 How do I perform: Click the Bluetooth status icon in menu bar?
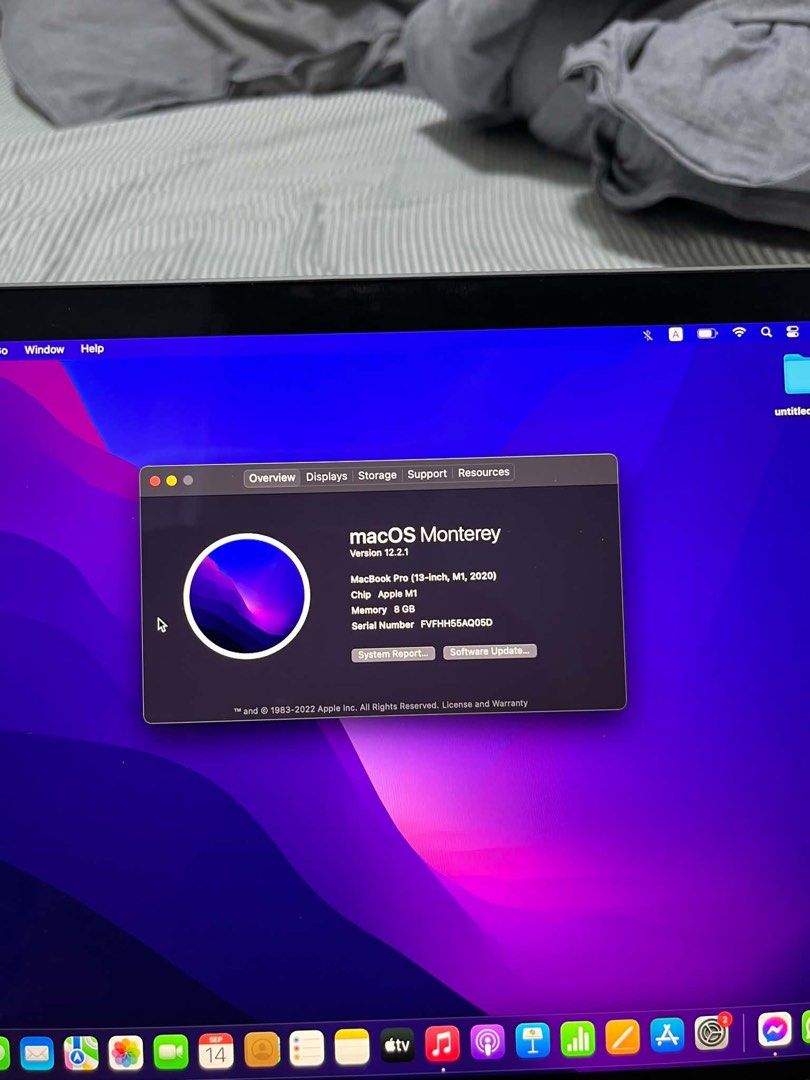[x=647, y=335]
